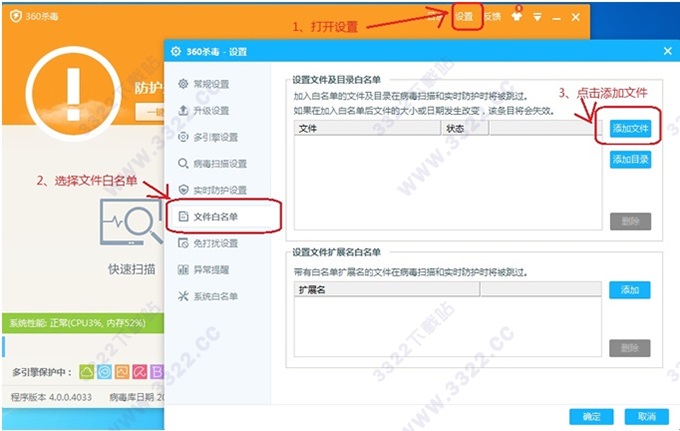
Task: Click the 状态 column header
Action: coord(465,128)
